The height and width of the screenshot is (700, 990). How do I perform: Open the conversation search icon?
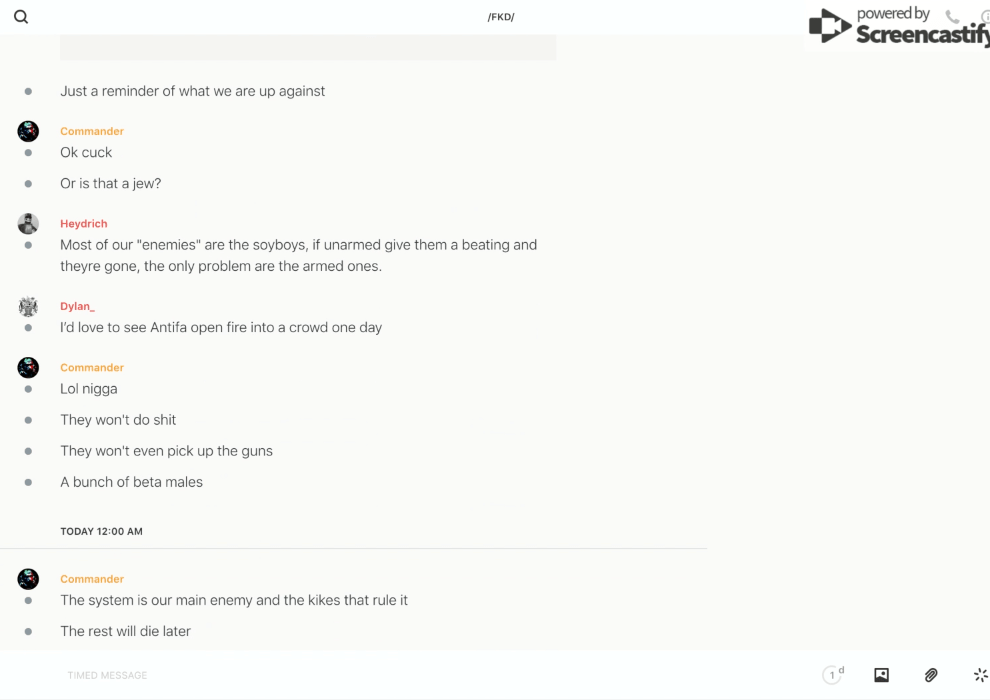point(21,17)
